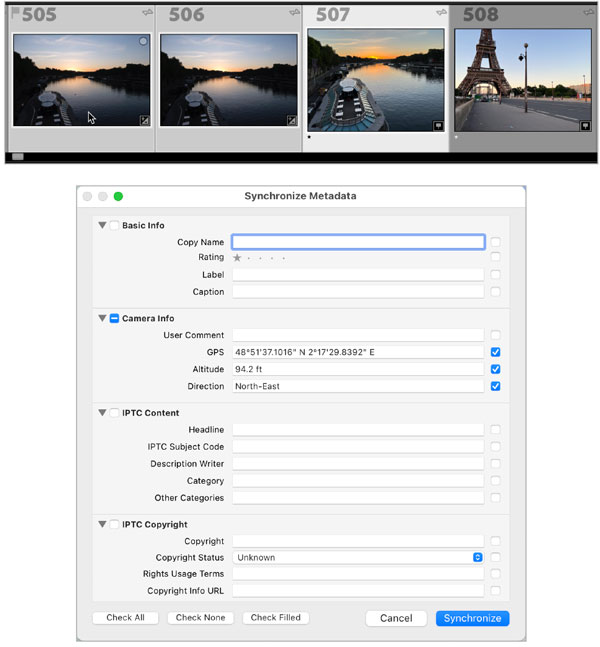Uncheck the Direction checkbox

[x=496, y=386]
